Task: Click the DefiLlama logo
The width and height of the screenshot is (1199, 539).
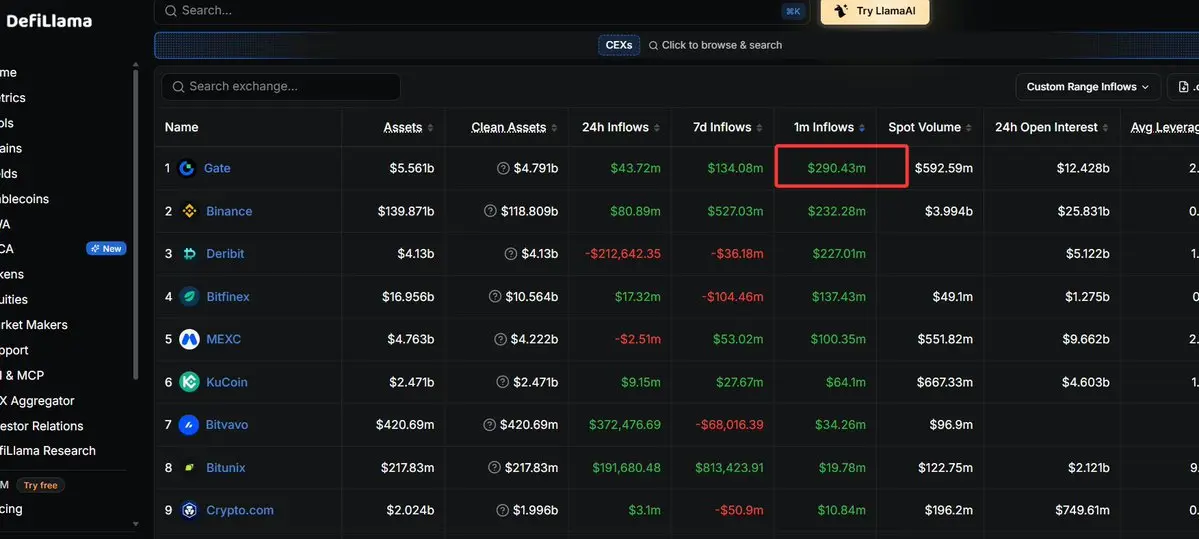Action: (x=47, y=21)
